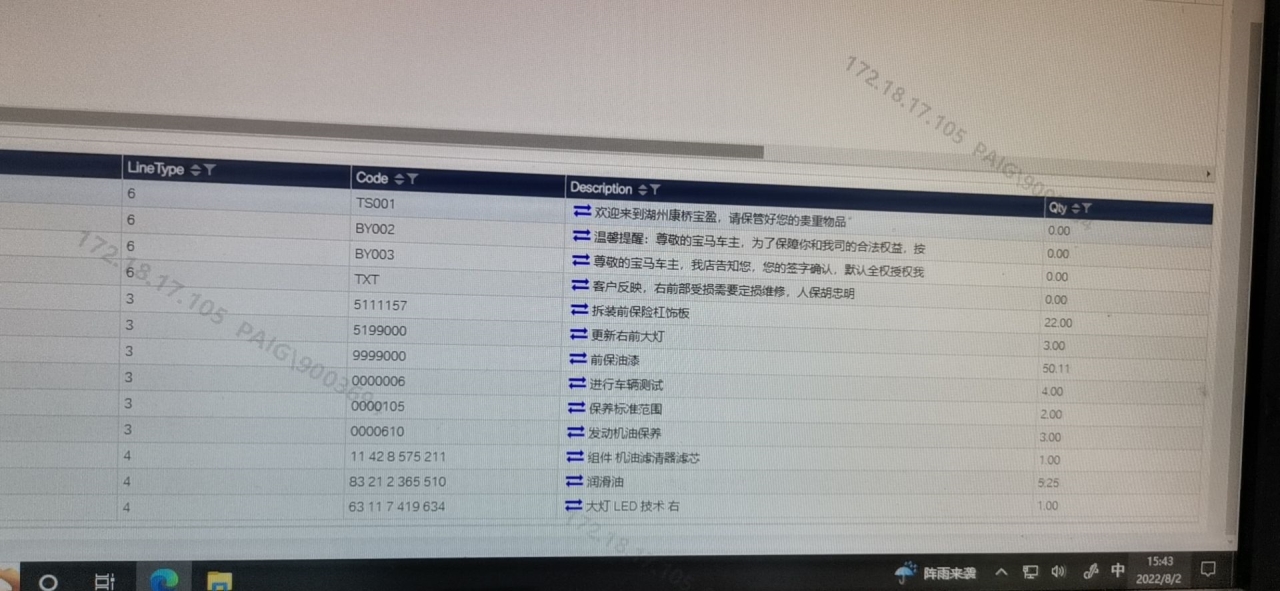Image resolution: width=1280 pixels, height=591 pixels.
Task: Select the code cell 0000610
Action: [377, 431]
